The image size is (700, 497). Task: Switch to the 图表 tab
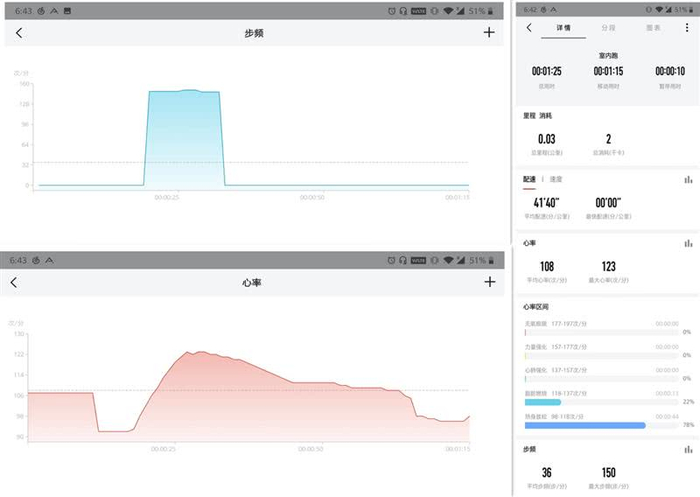tap(653, 28)
